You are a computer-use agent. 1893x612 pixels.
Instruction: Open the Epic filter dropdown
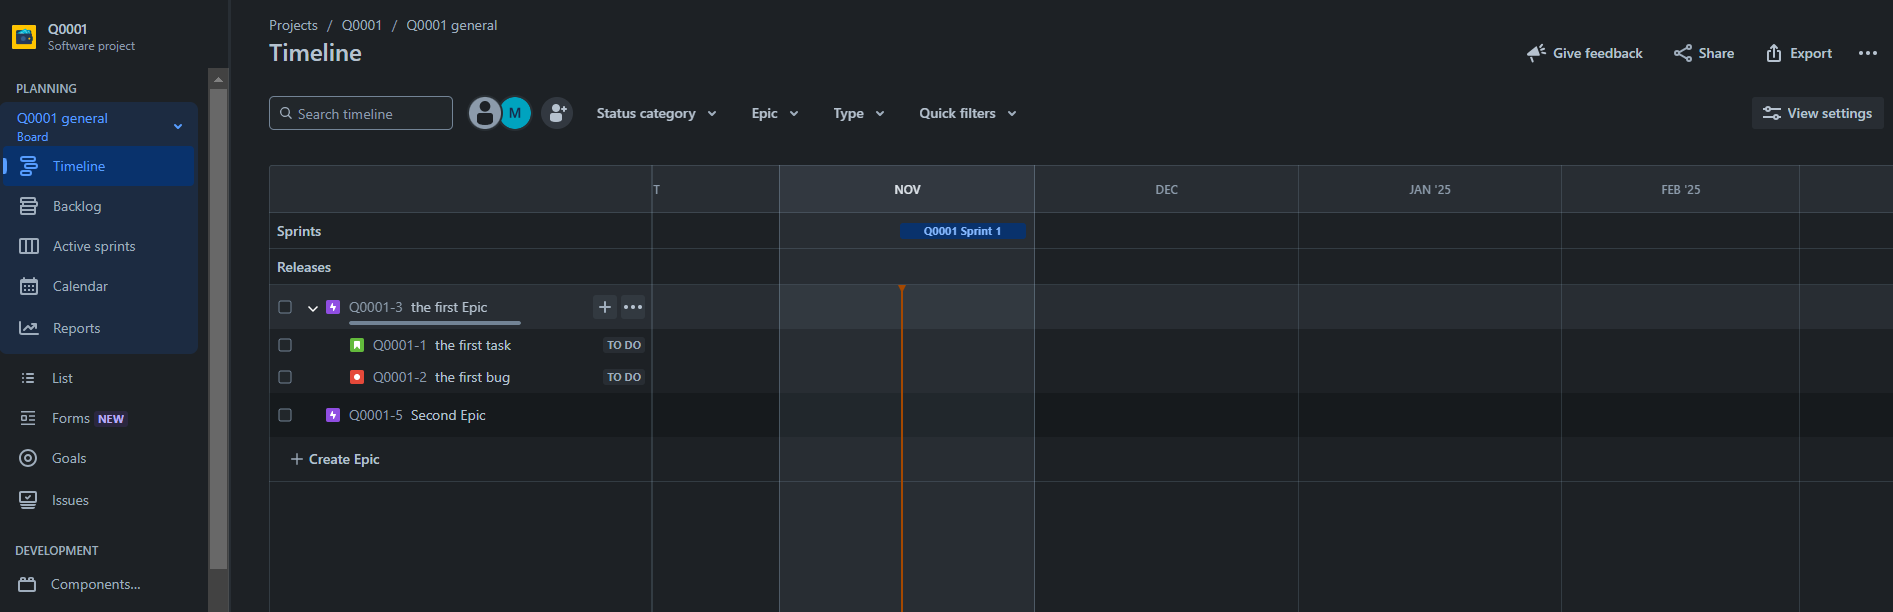775,113
